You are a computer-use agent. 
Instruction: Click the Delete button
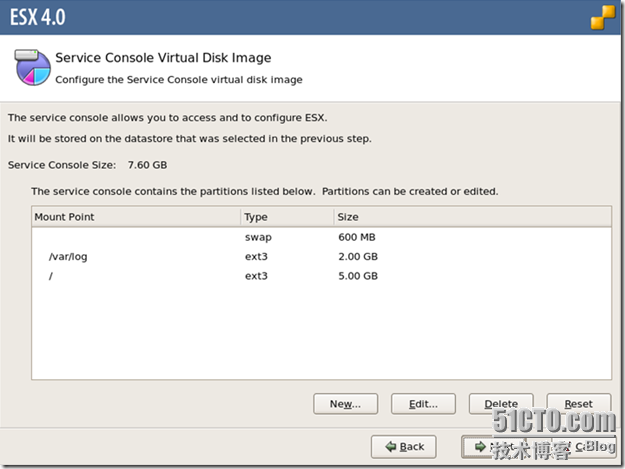click(501, 404)
